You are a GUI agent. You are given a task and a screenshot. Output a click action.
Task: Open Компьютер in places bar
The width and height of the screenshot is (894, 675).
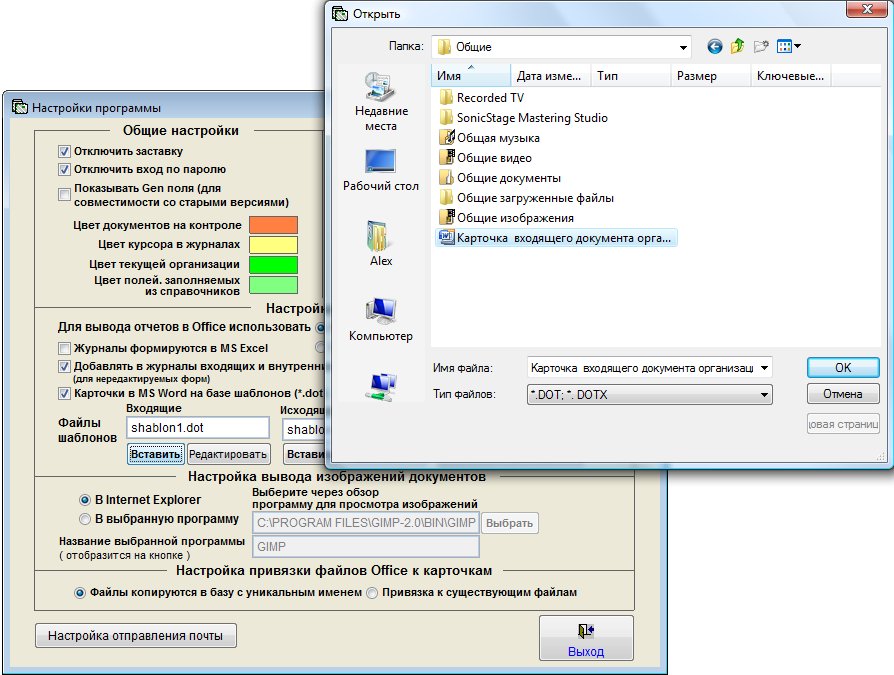[381, 320]
